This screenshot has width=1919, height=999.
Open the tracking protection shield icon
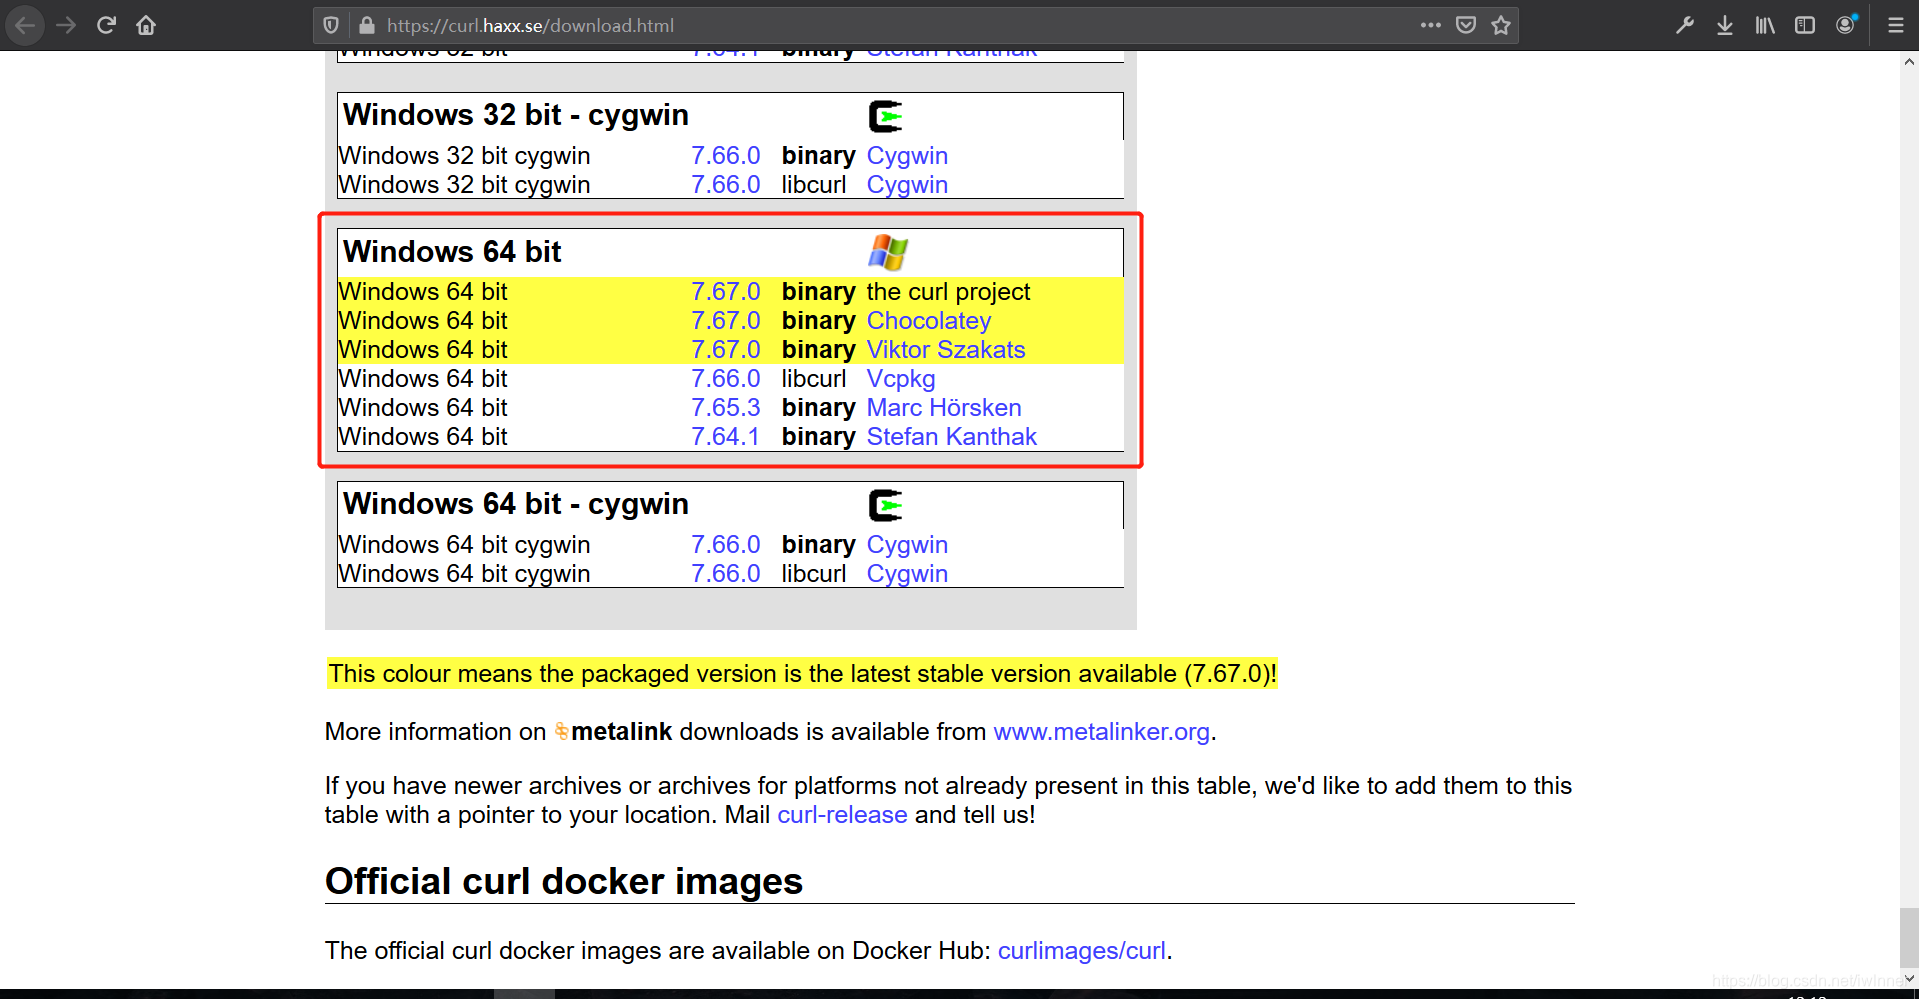(331, 25)
